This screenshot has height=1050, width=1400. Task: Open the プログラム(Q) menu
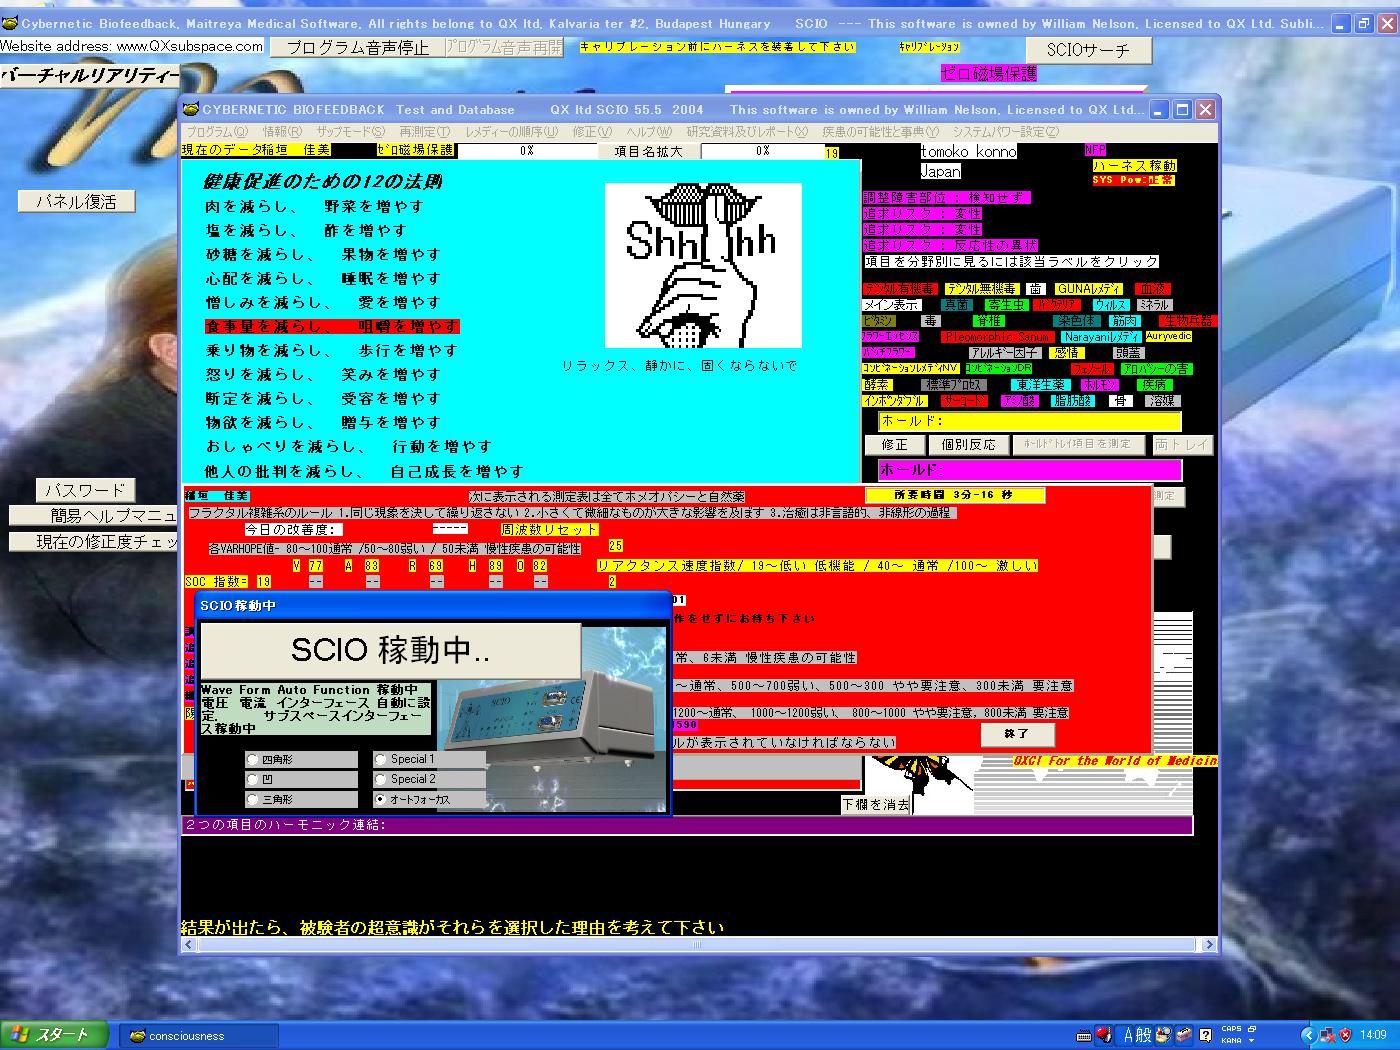click(217, 132)
